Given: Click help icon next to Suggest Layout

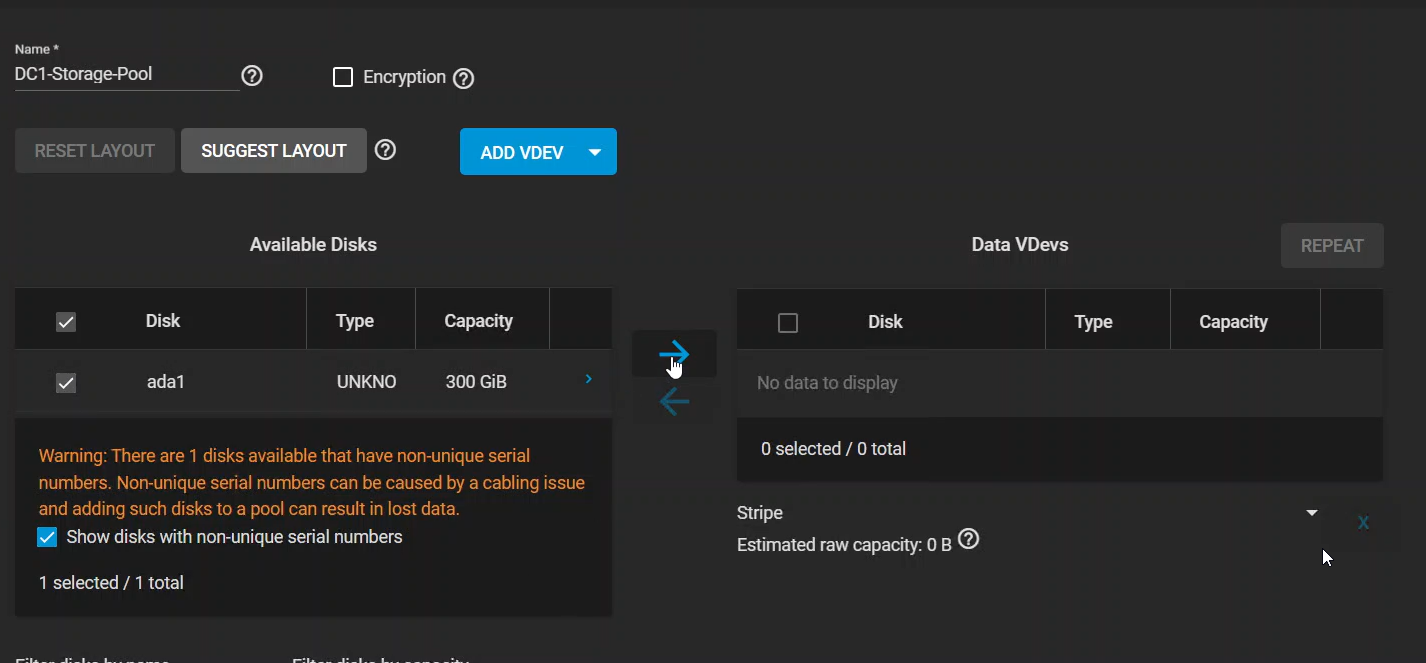Looking at the screenshot, I should point(385,150).
